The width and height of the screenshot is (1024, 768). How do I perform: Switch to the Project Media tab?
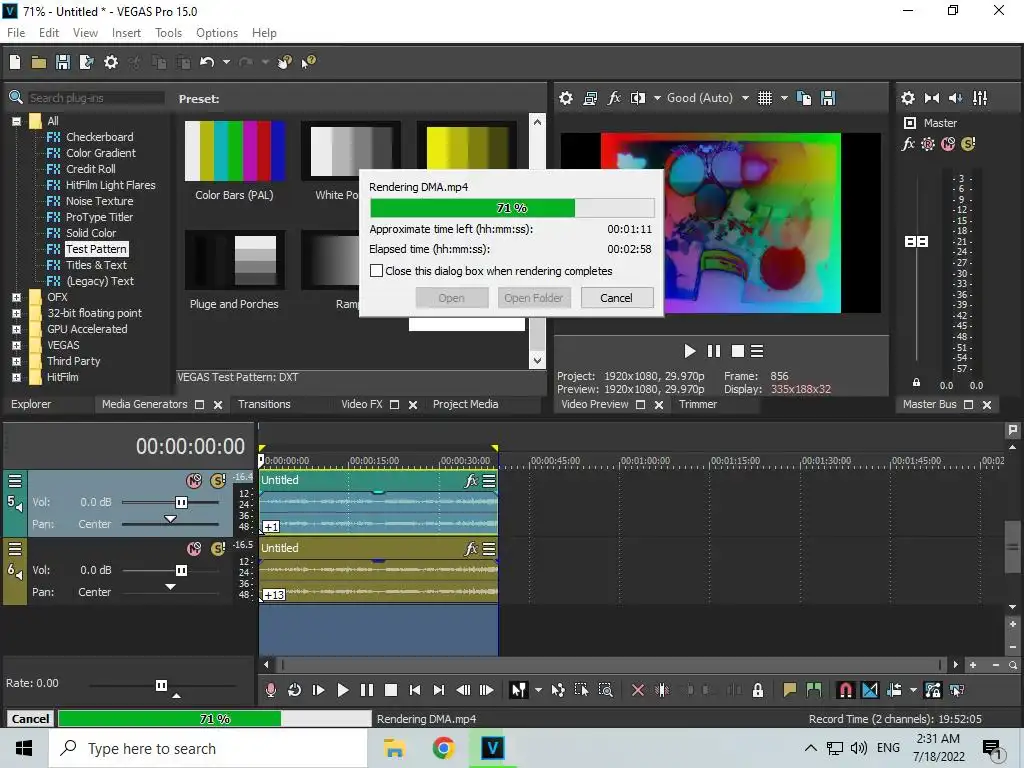coord(466,404)
